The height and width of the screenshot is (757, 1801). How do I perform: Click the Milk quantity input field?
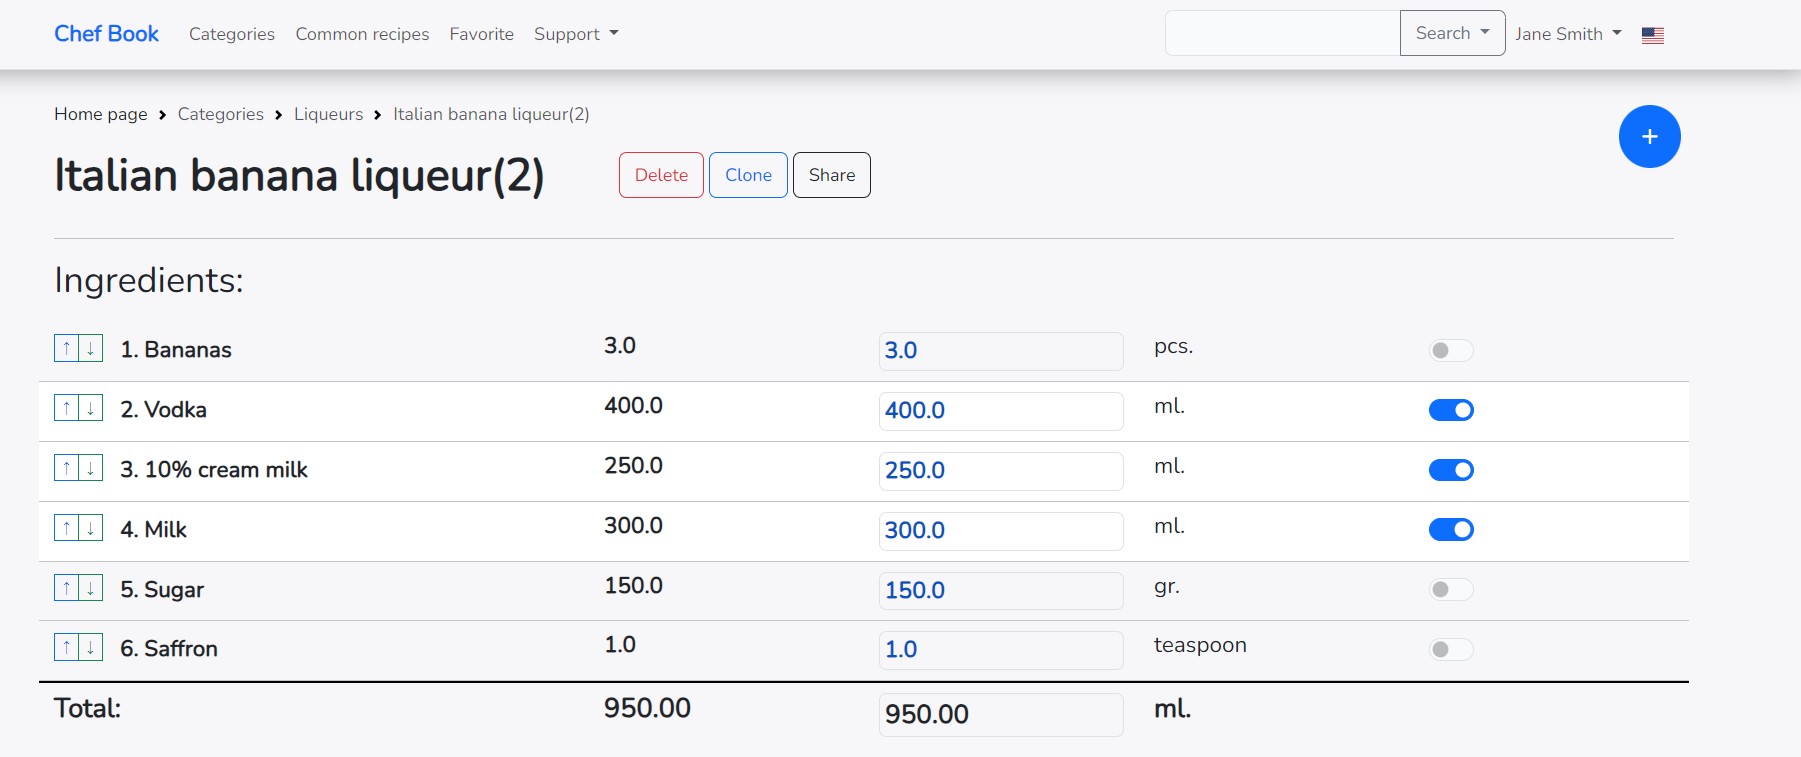click(1000, 530)
